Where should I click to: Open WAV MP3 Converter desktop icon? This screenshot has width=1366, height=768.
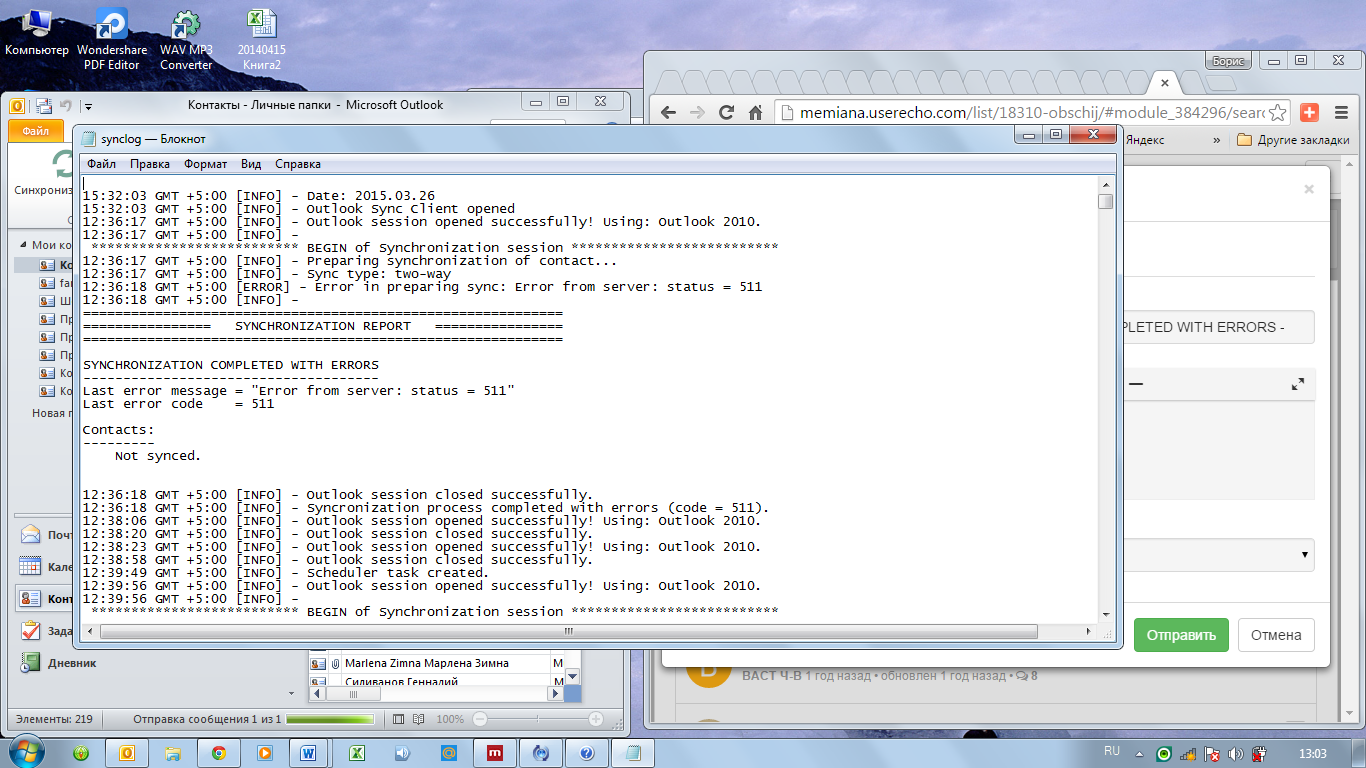point(186,40)
